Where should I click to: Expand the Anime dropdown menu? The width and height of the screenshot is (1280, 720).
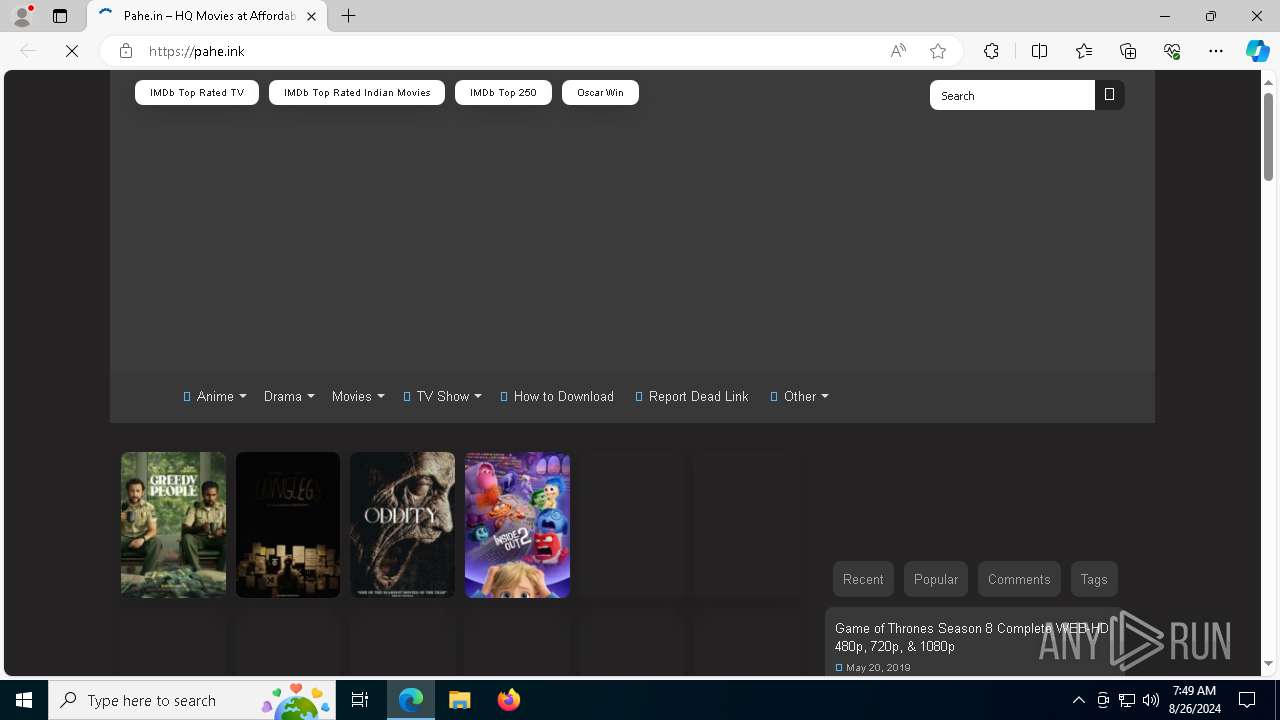[x=215, y=396]
